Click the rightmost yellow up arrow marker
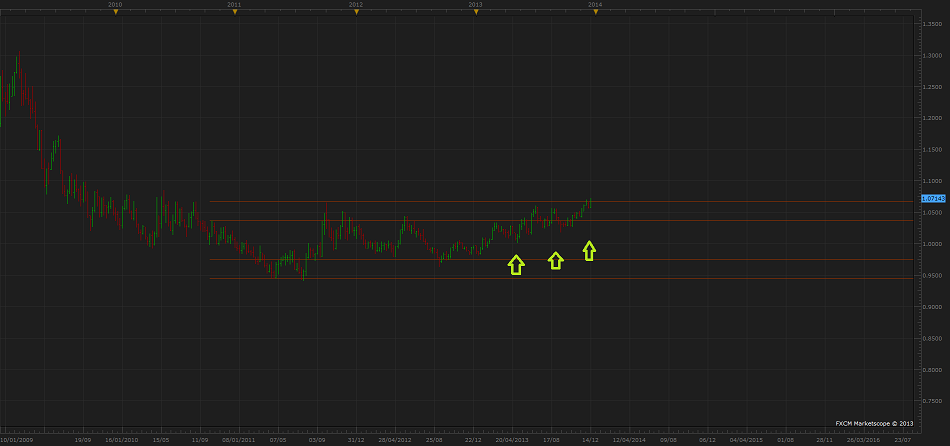This screenshot has height=446, width=950. 590,250
